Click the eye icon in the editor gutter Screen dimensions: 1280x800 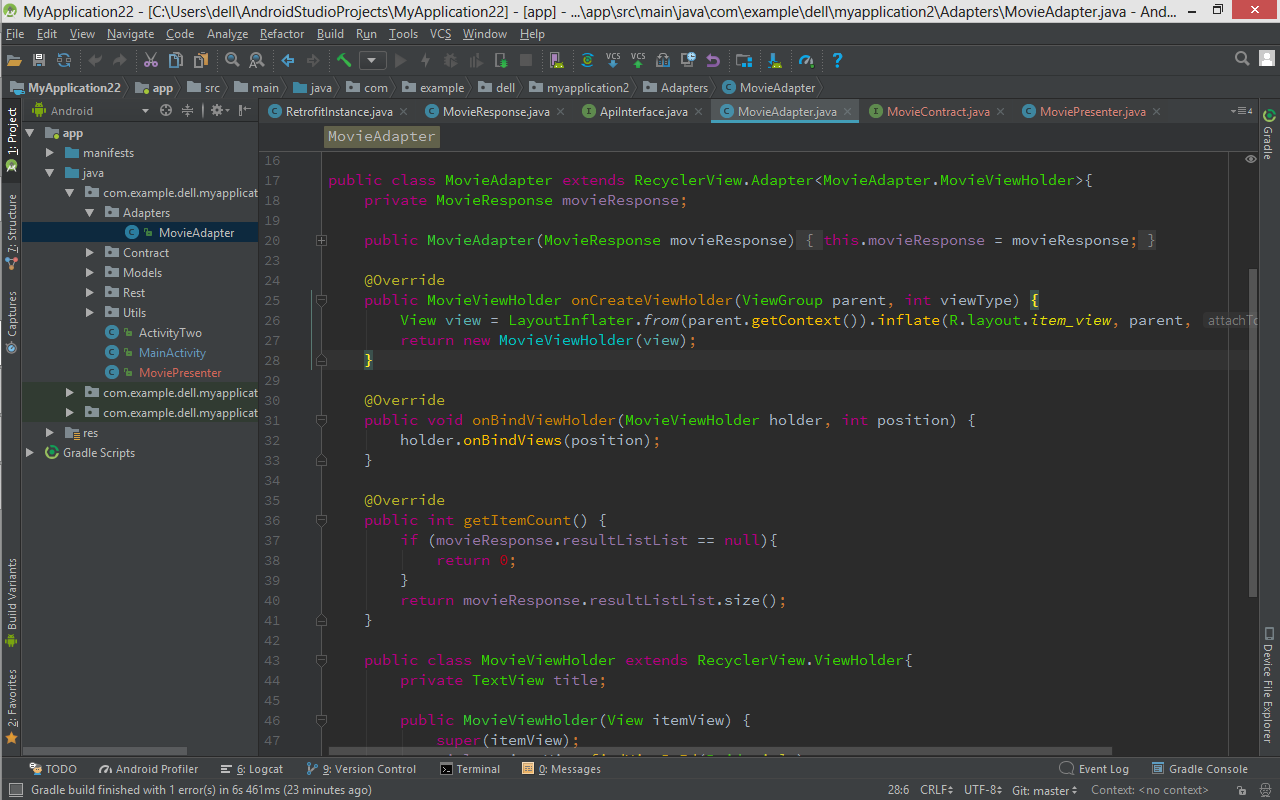coord(1250,158)
